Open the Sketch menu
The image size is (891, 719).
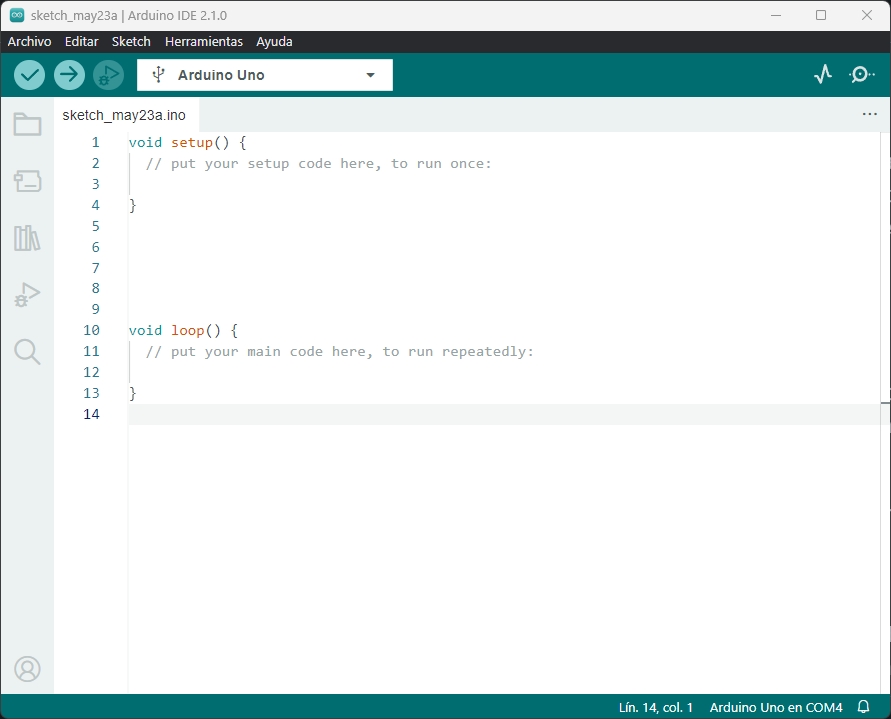click(131, 42)
